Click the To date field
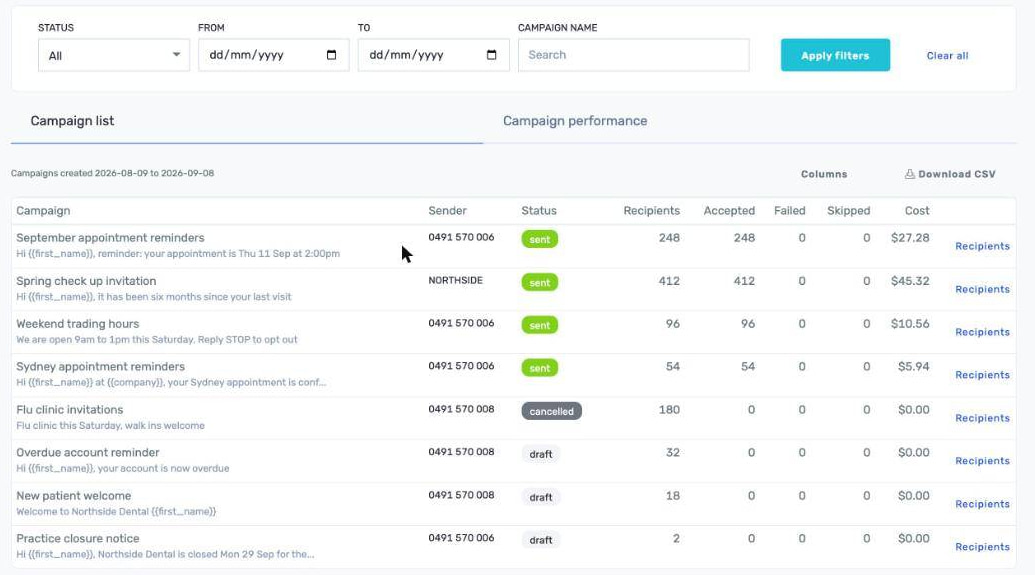The width and height of the screenshot is (1035, 575). (433, 55)
